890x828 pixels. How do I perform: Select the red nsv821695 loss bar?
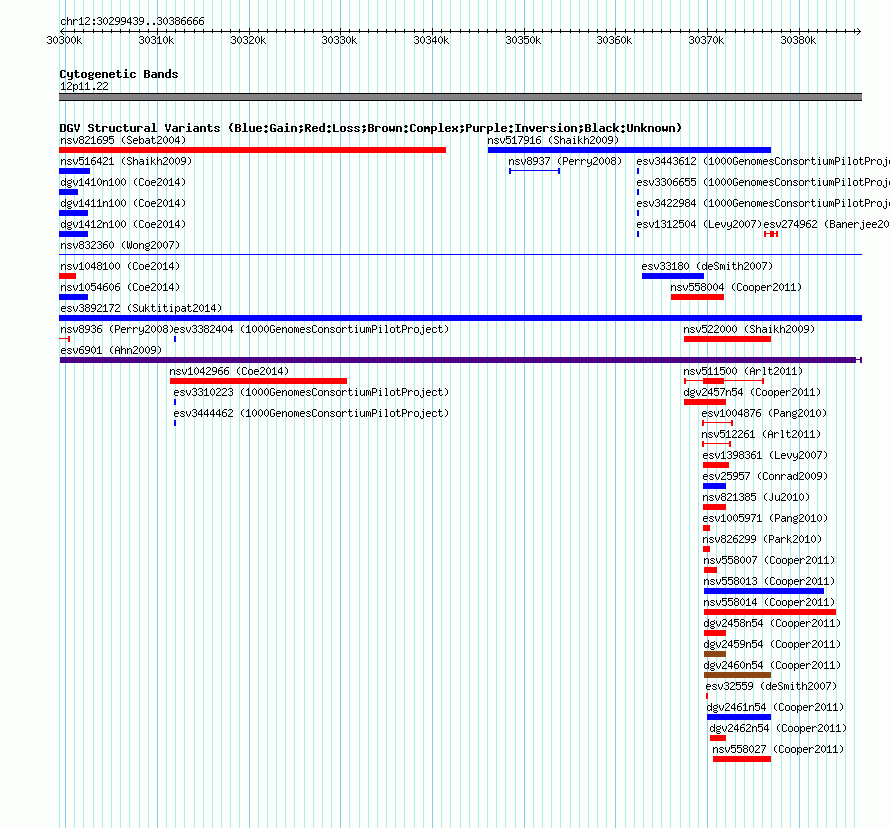click(x=253, y=150)
